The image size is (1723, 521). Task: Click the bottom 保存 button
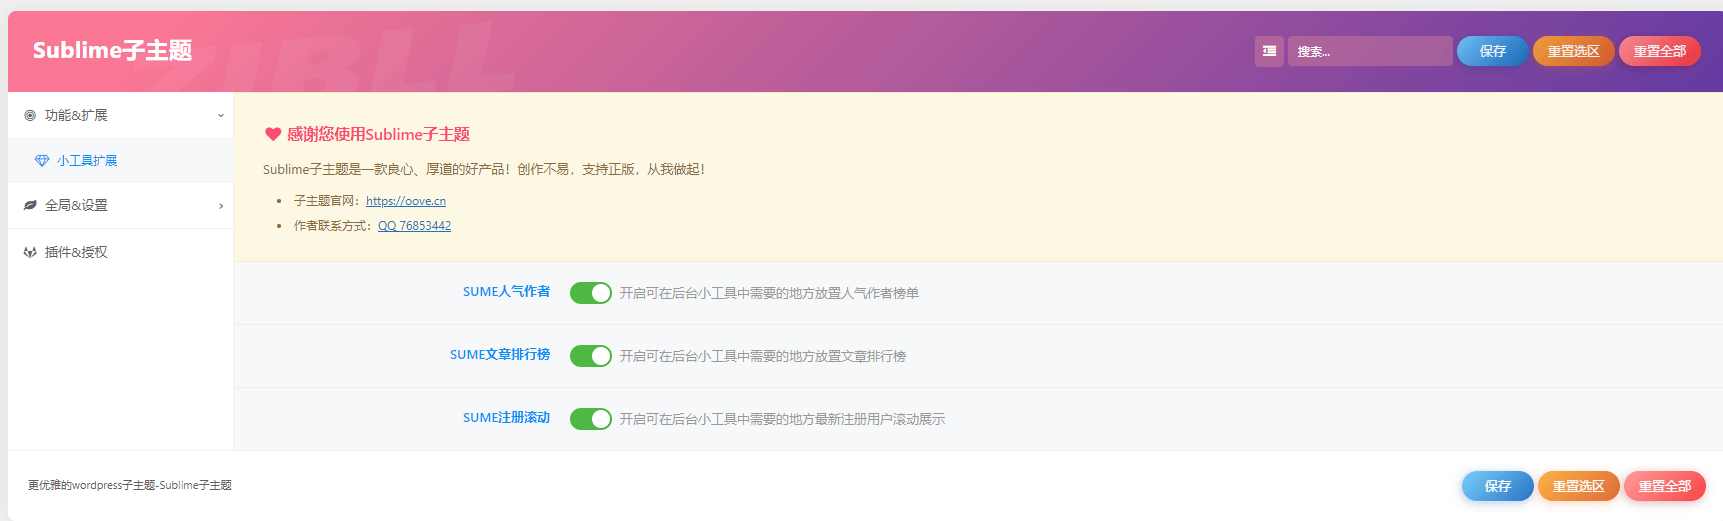[x=1498, y=486]
